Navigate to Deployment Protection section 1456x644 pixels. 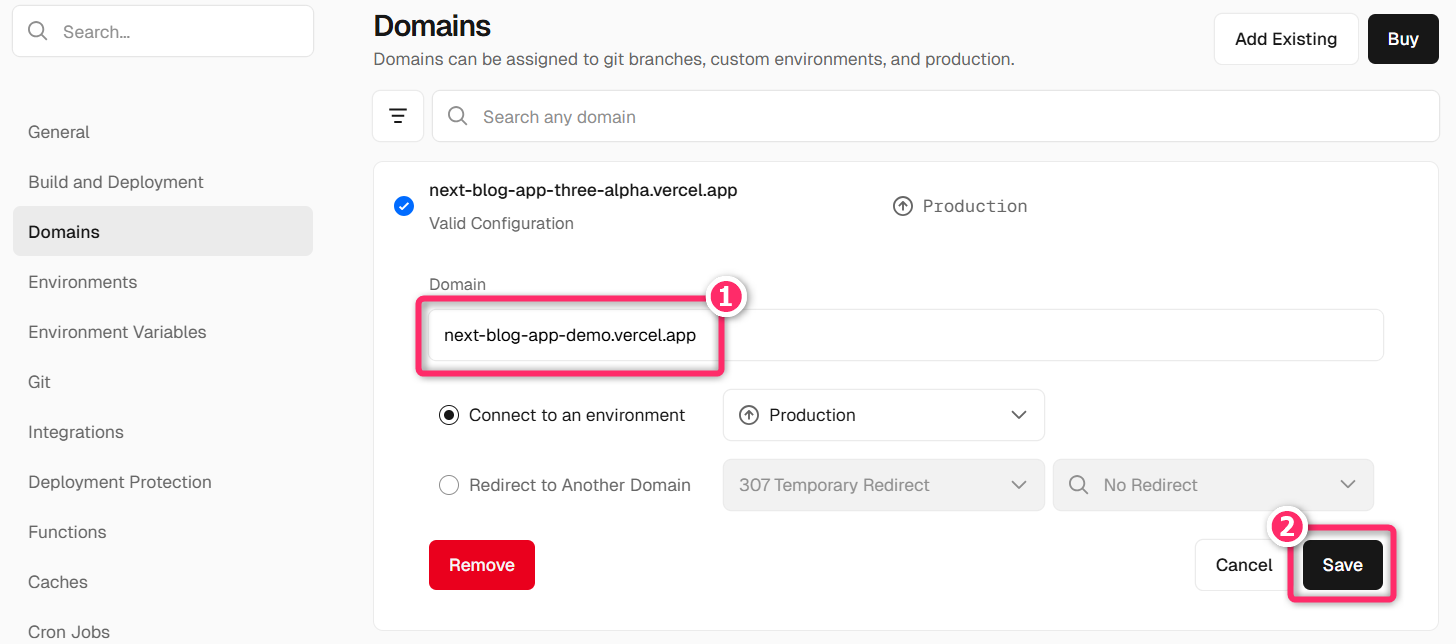(120, 482)
